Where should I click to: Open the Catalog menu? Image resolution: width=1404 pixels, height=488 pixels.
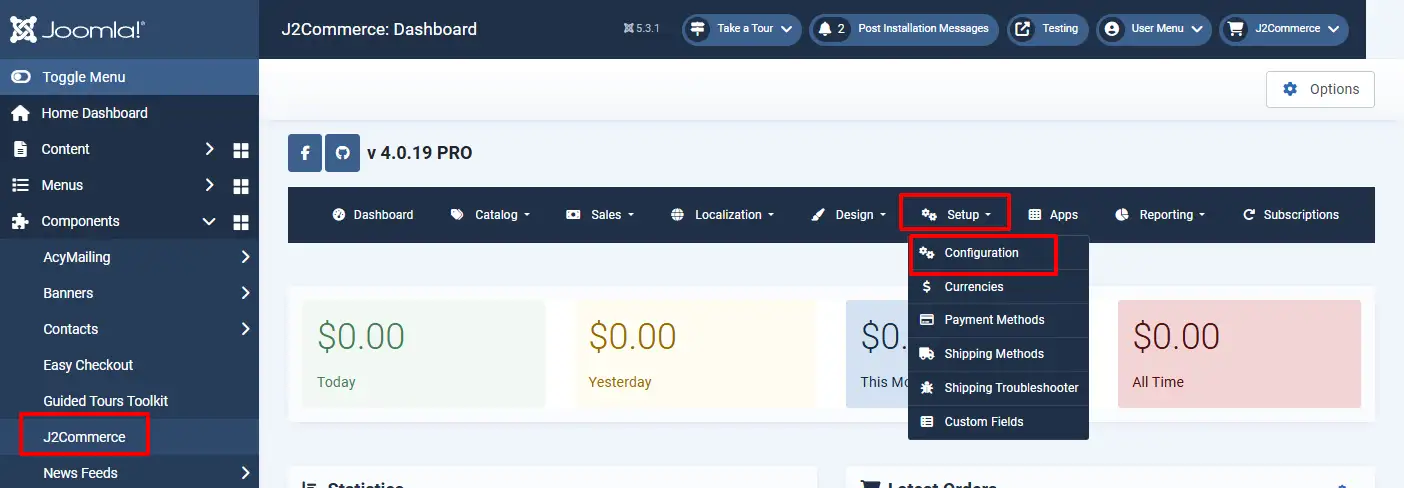click(490, 215)
